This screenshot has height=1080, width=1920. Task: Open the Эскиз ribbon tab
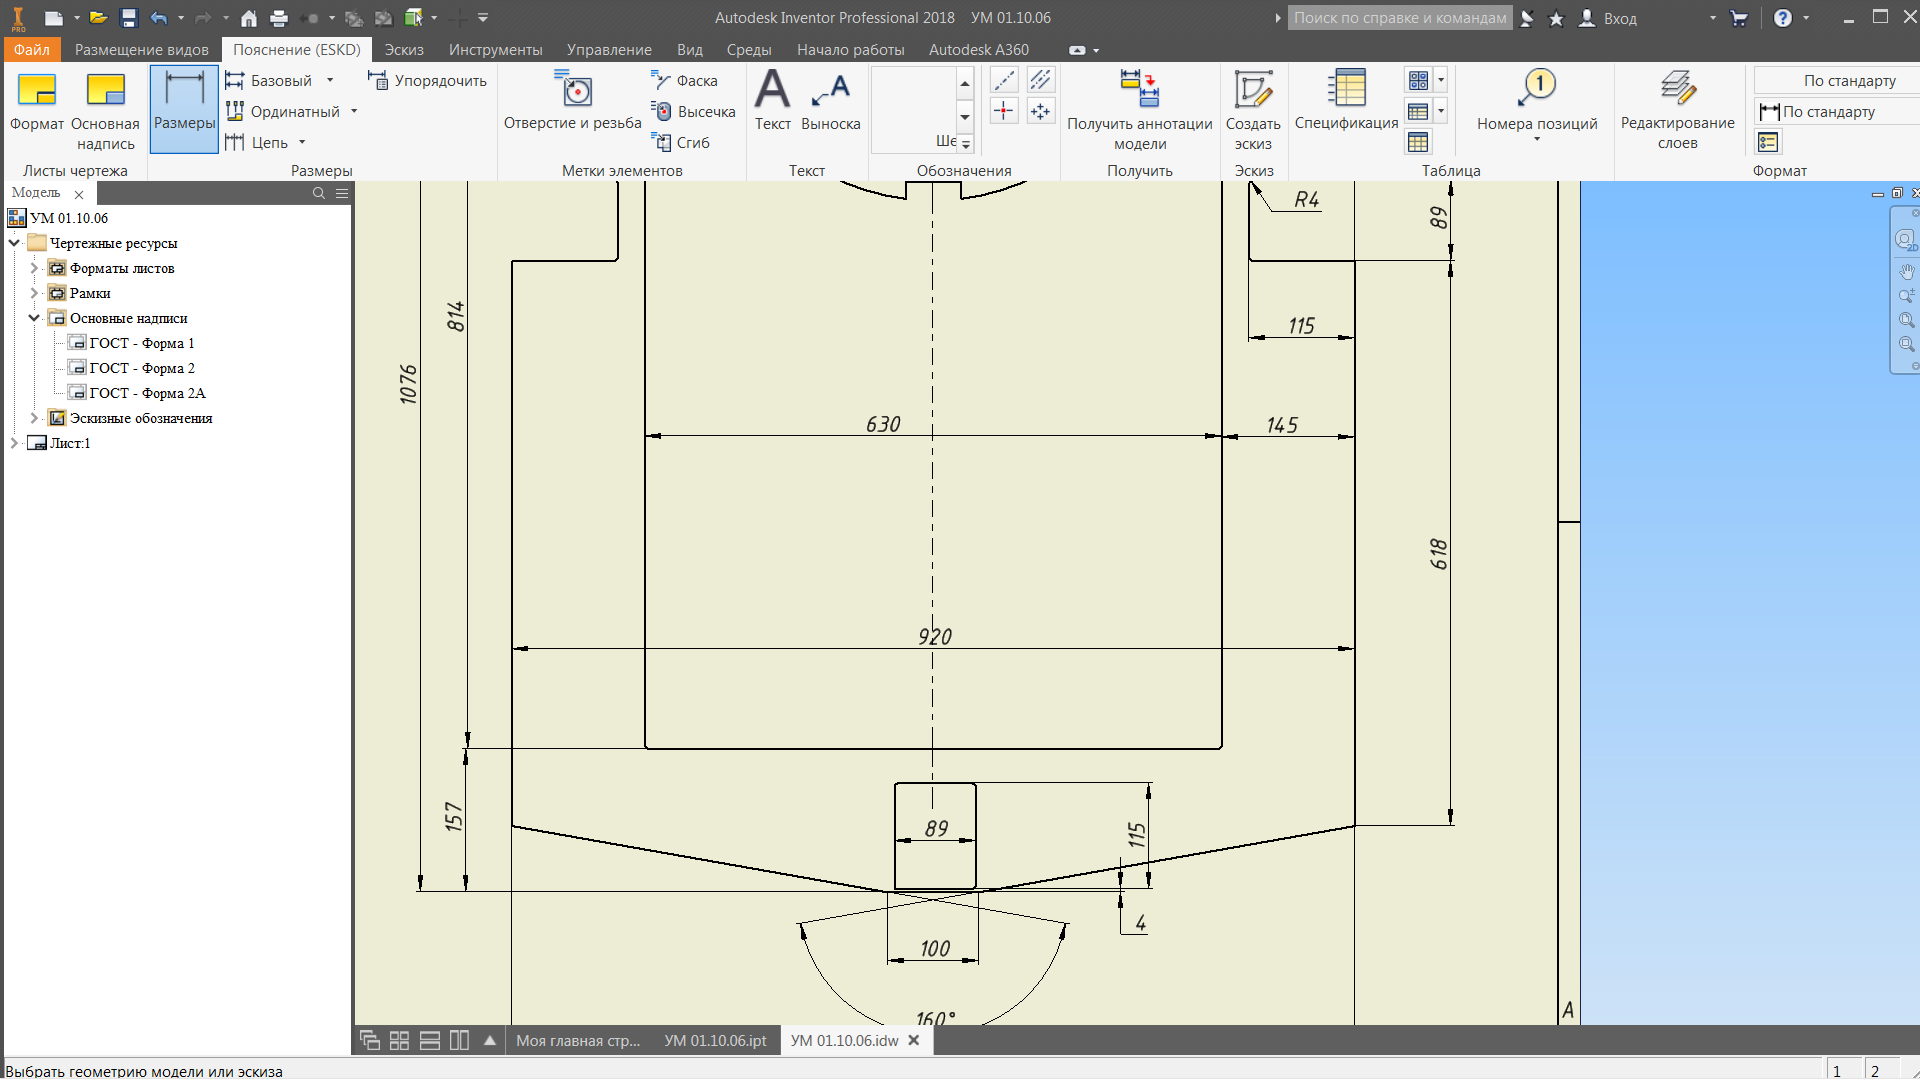point(404,50)
